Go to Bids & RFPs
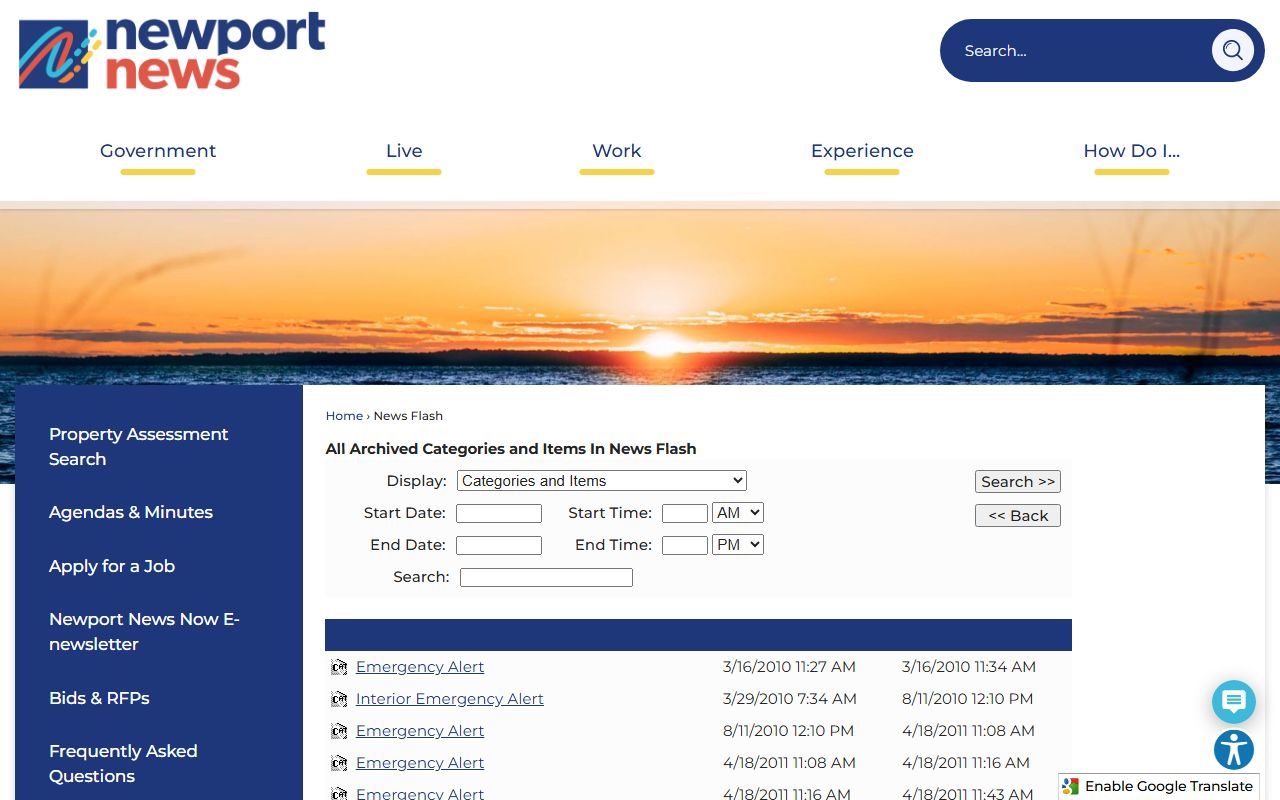 click(99, 698)
